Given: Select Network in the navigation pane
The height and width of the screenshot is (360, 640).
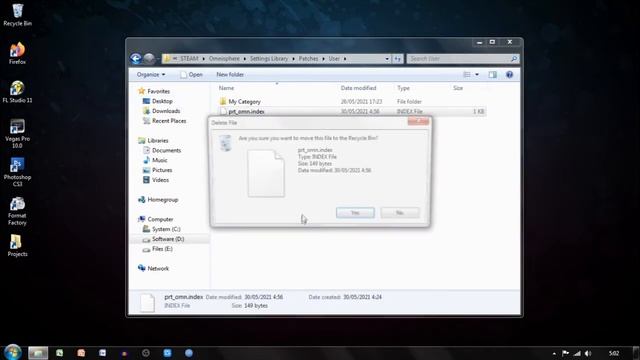Looking at the screenshot, I should point(158,268).
